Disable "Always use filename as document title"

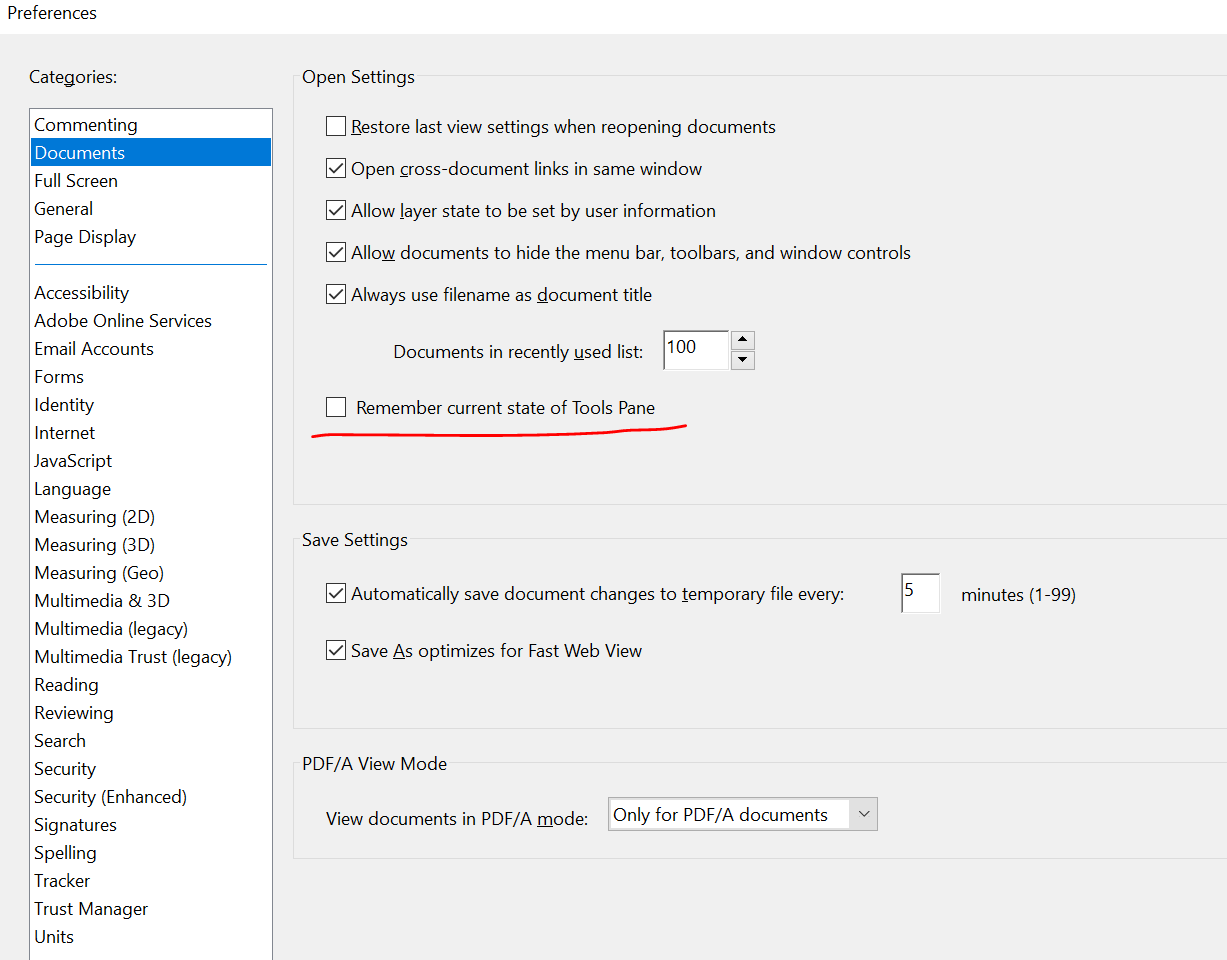point(336,294)
